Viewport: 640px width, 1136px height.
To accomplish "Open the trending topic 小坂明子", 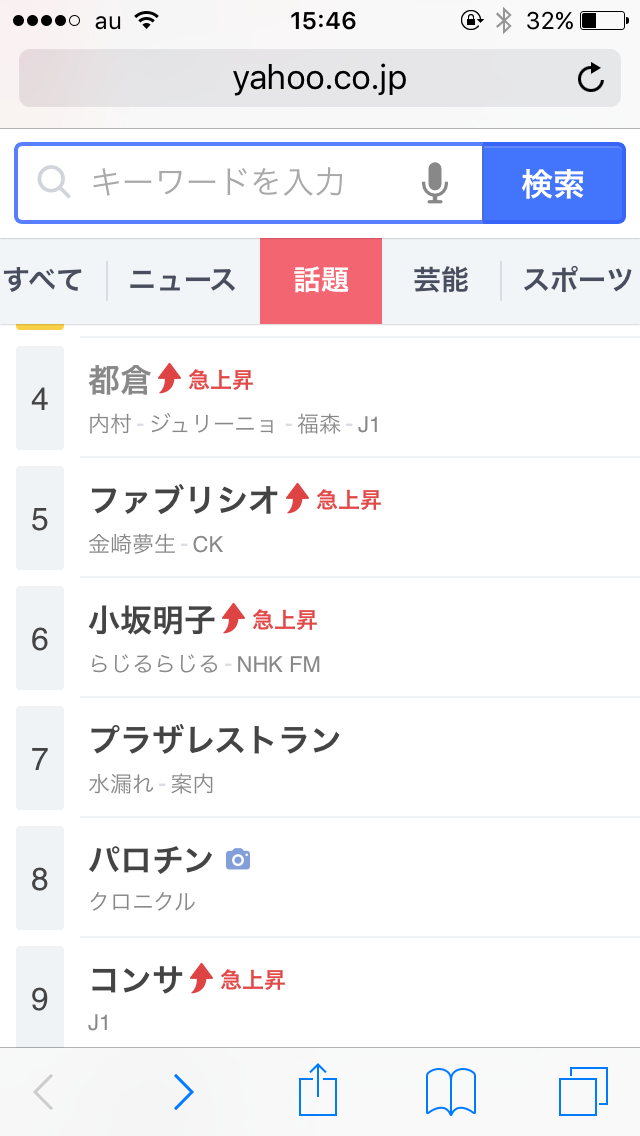I will pos(152,620).
